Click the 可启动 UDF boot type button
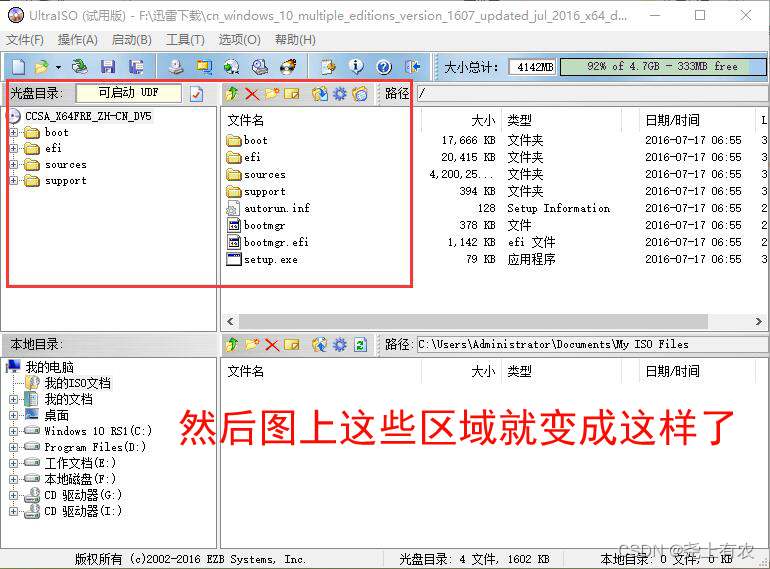Image resolution: width=770 pixels, height=569 pixels. tap(128, 93)
